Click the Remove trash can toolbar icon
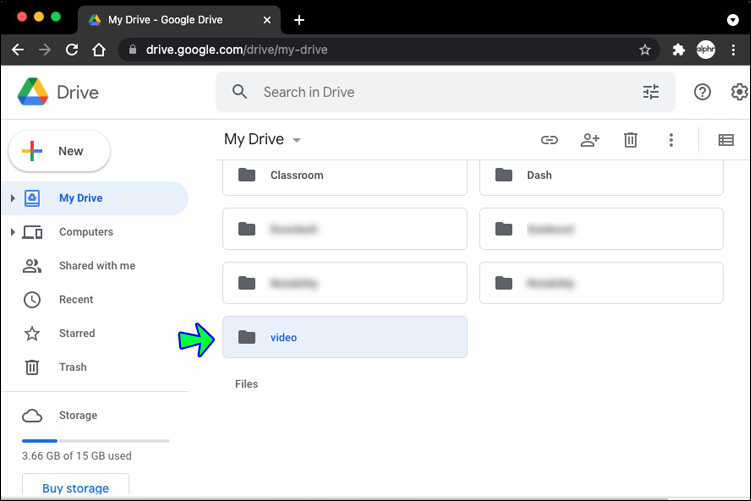 tap(630, 140)
